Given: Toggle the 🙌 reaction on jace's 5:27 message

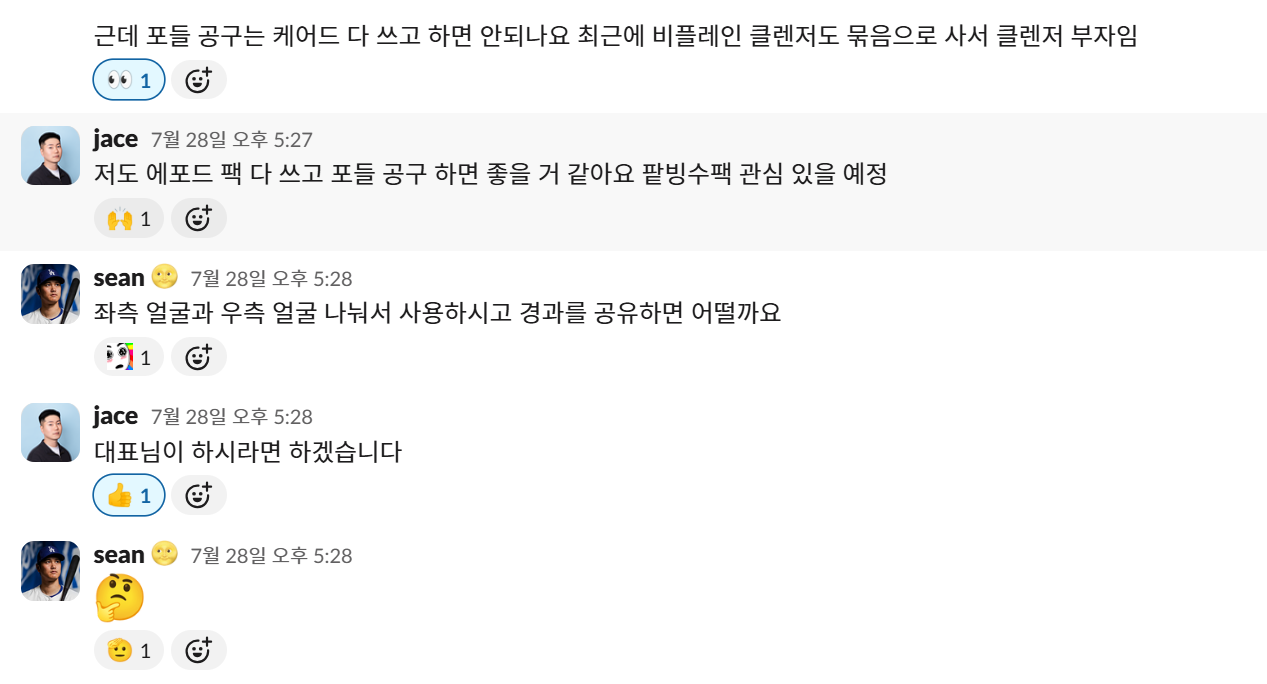Looking at the screenshot, I should point(128,217).
